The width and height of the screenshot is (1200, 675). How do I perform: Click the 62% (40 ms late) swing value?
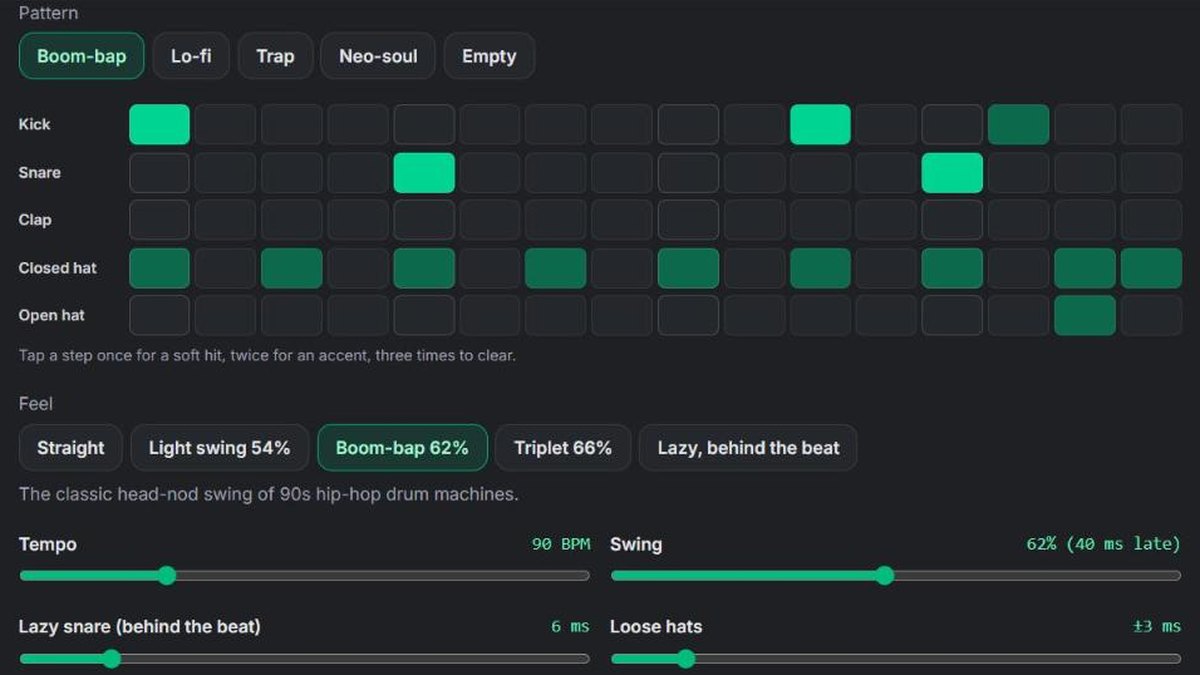[1103, 544]
